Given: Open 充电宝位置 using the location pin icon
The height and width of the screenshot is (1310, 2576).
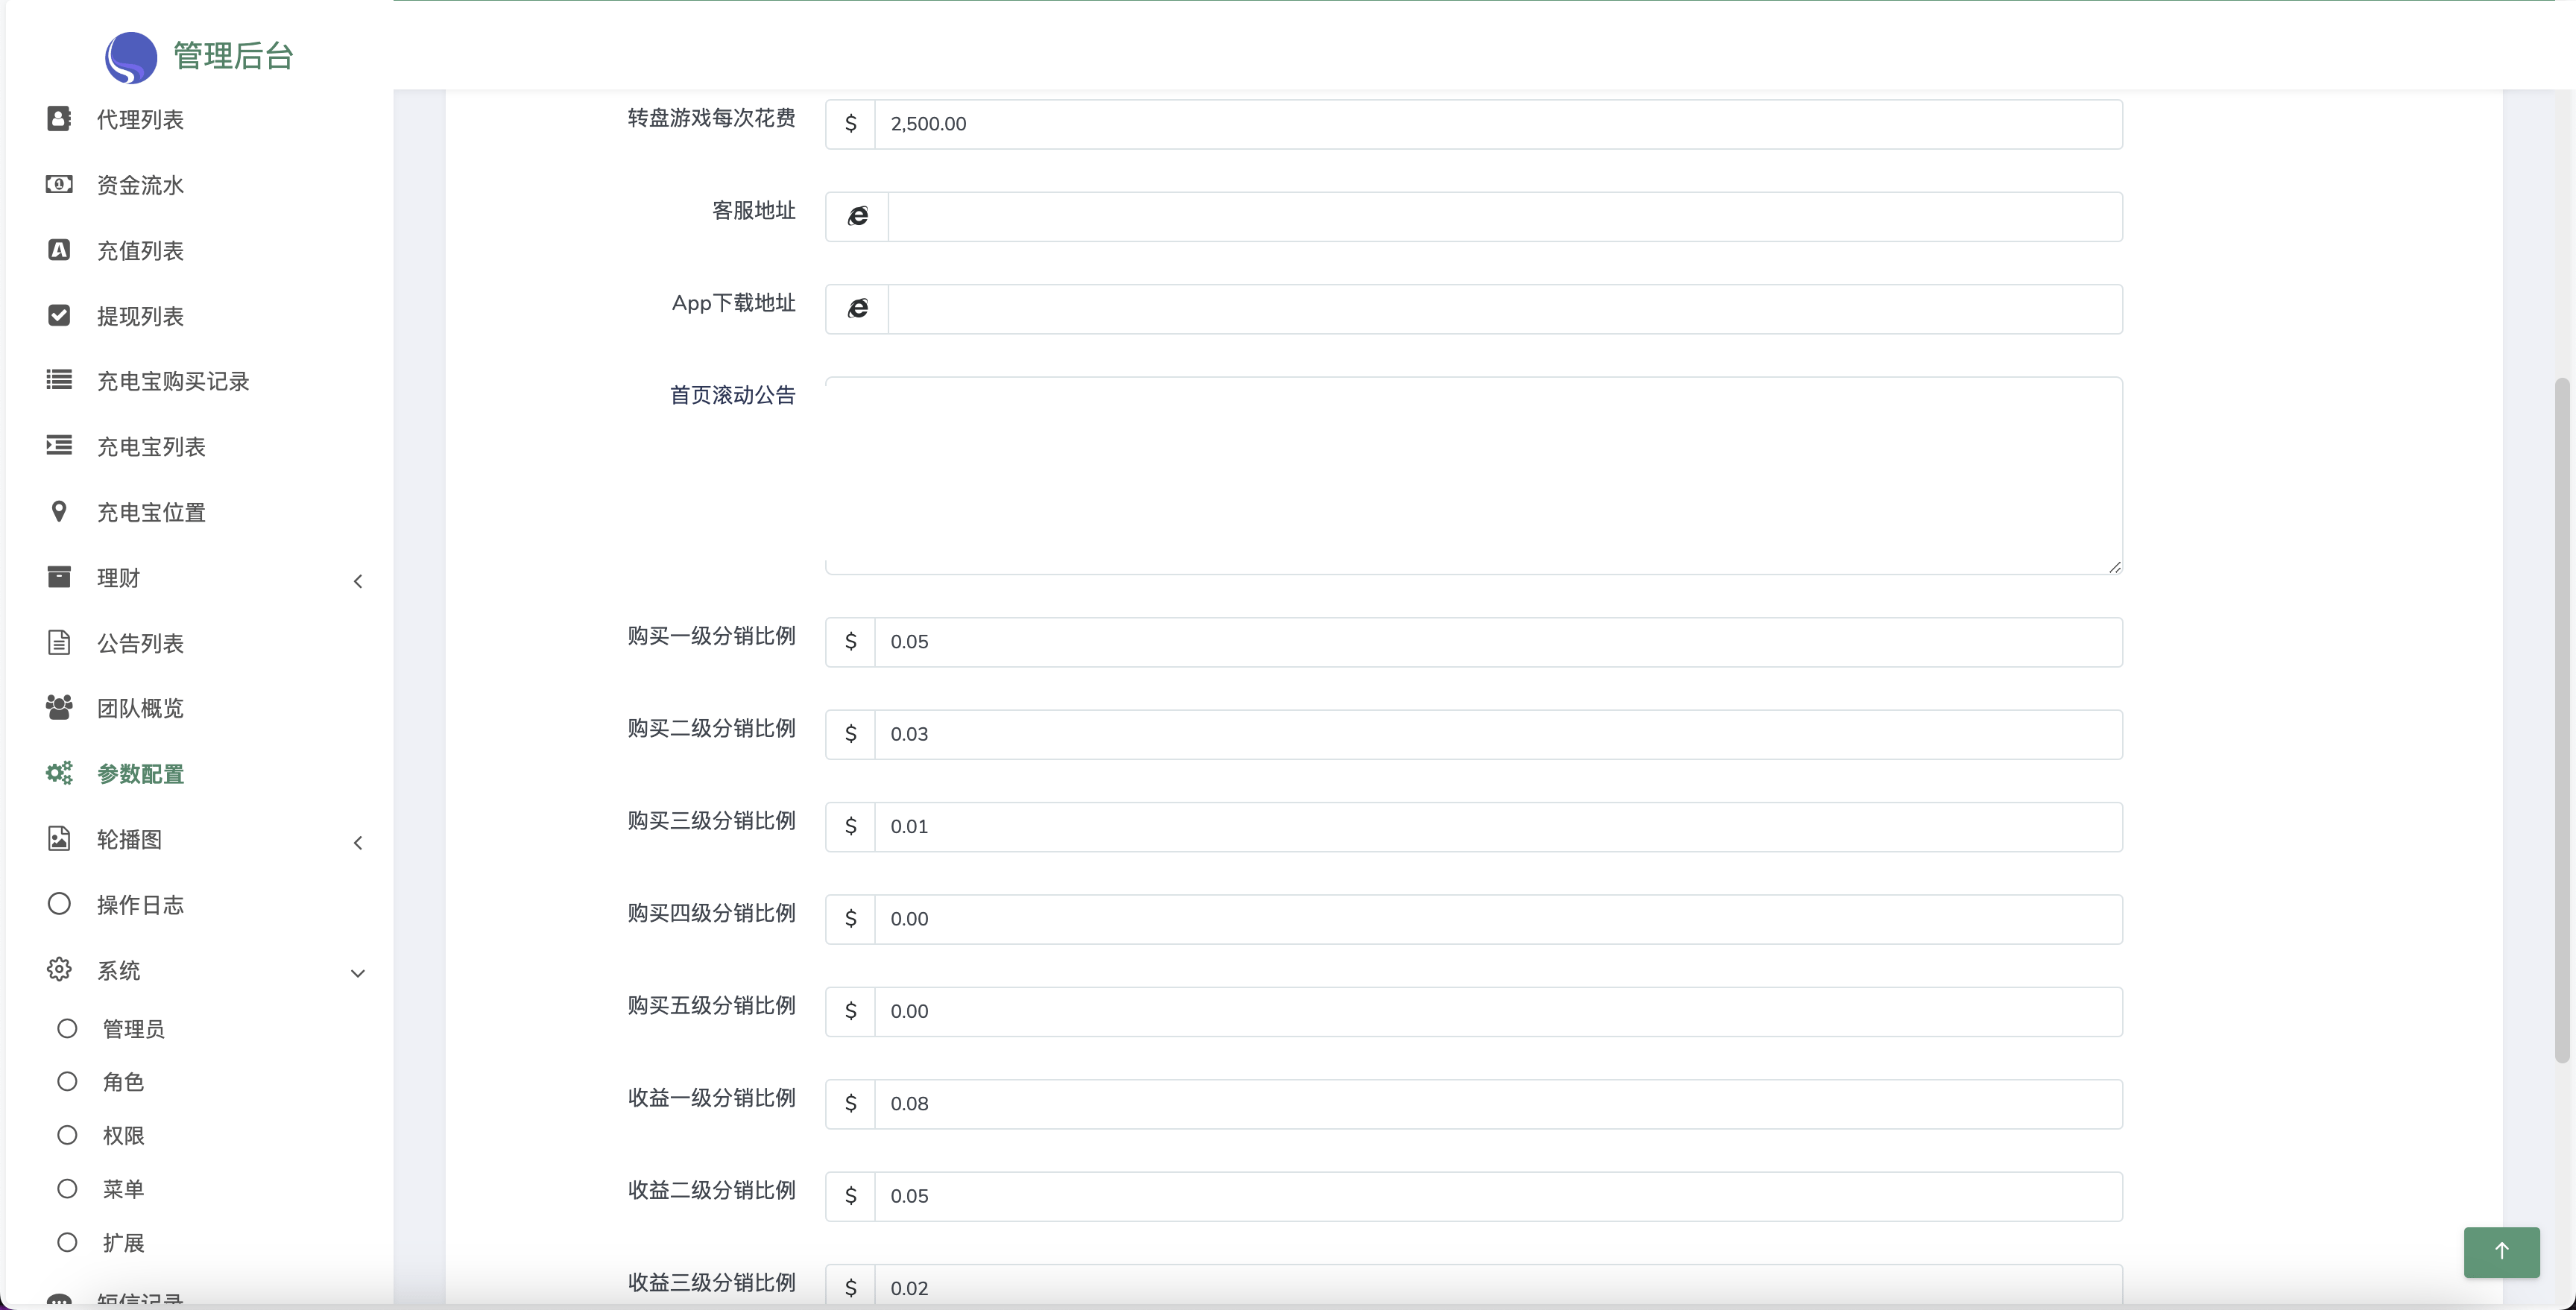Looking at the screenshot, I should [59, 511].
